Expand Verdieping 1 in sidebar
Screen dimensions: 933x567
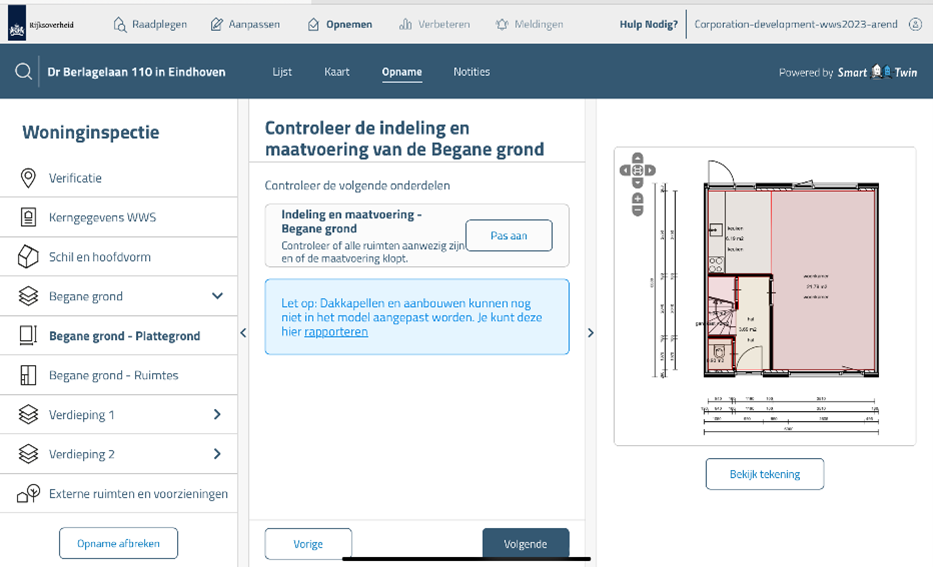pyautogui.click(x=217, y=415)
